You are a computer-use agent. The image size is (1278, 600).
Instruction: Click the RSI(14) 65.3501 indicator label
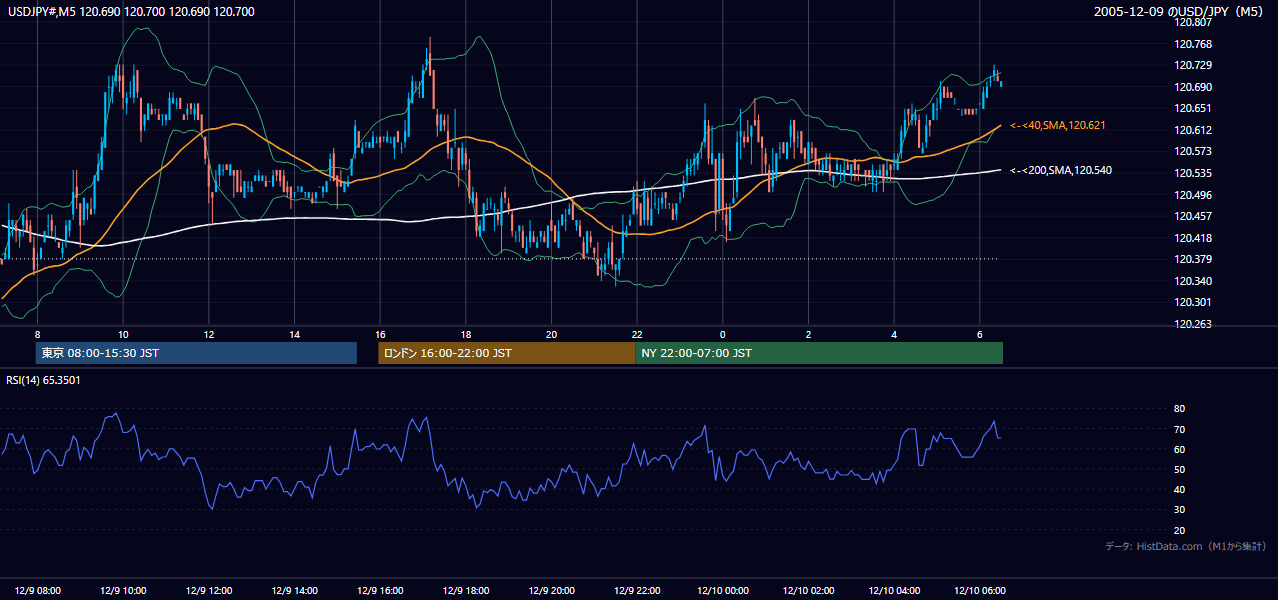pos(44,380)
